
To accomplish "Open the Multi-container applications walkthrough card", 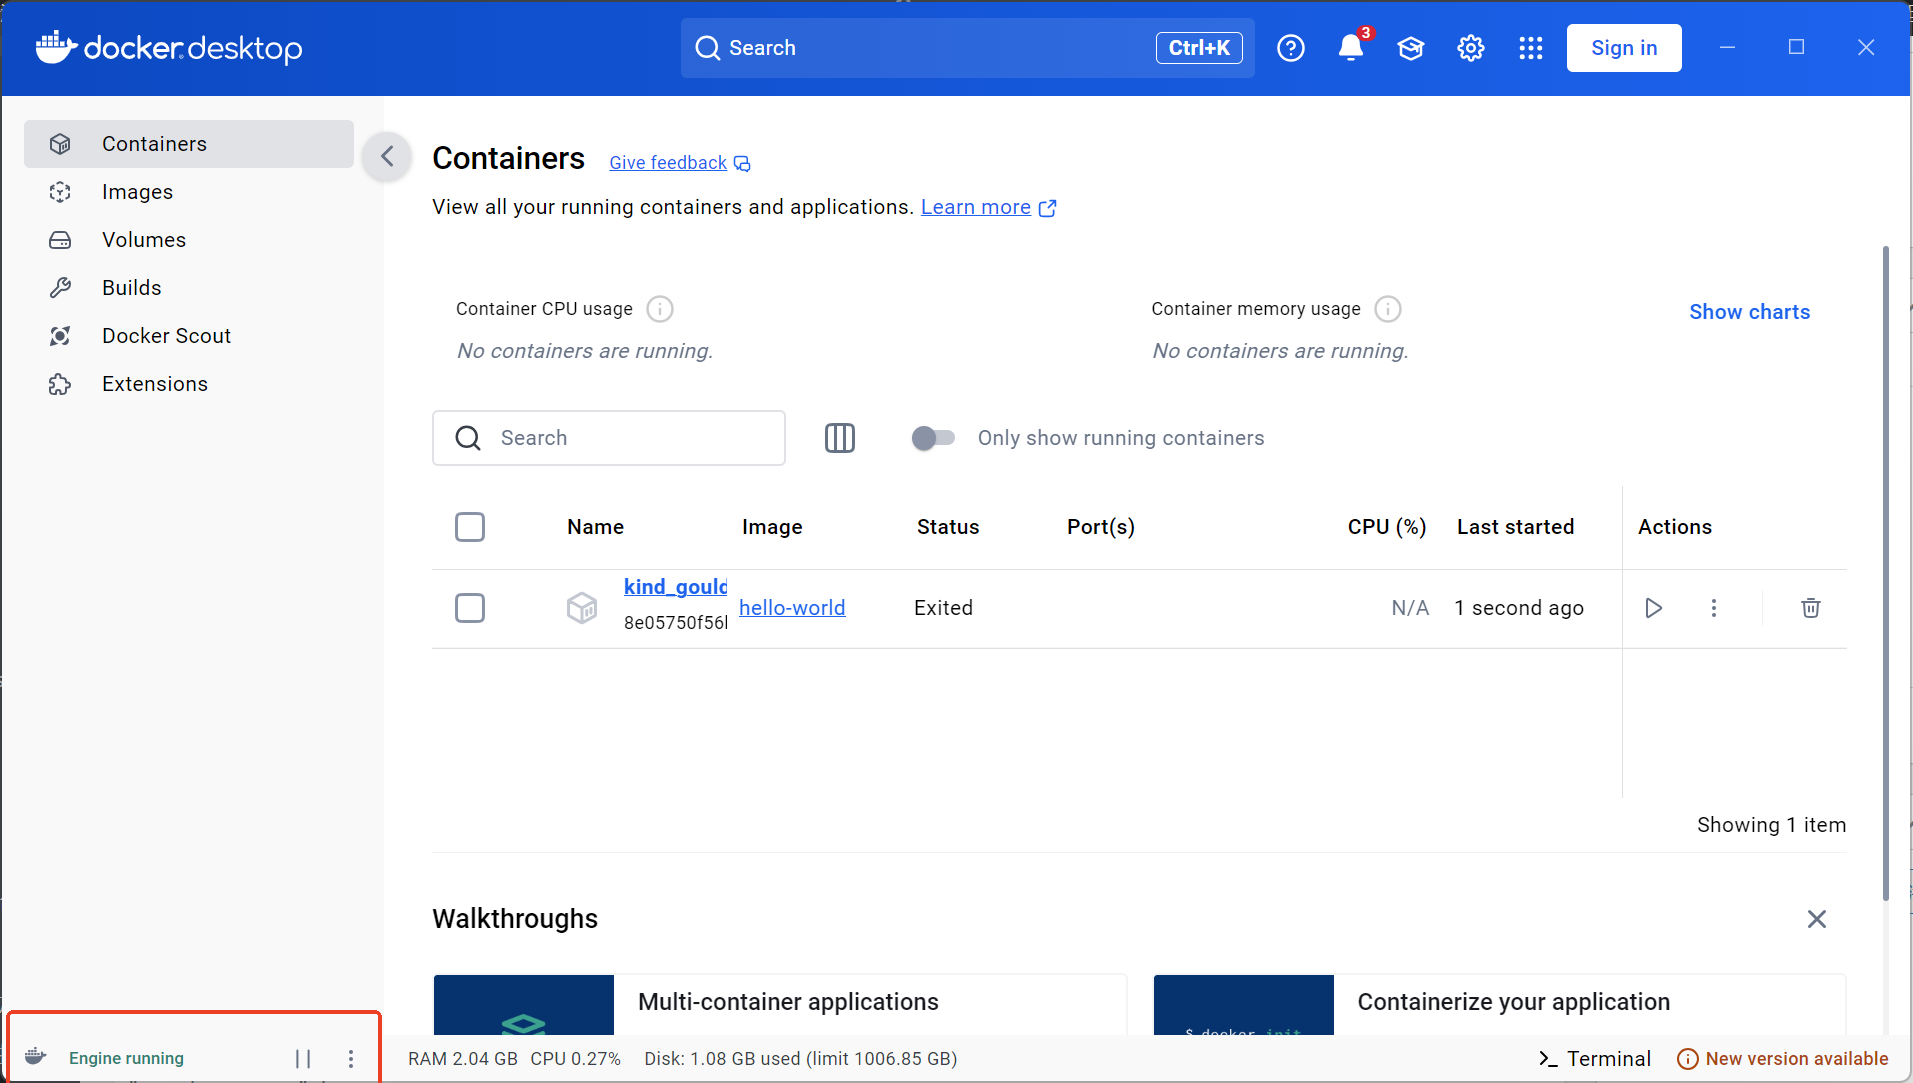I will coord(780,1005).
